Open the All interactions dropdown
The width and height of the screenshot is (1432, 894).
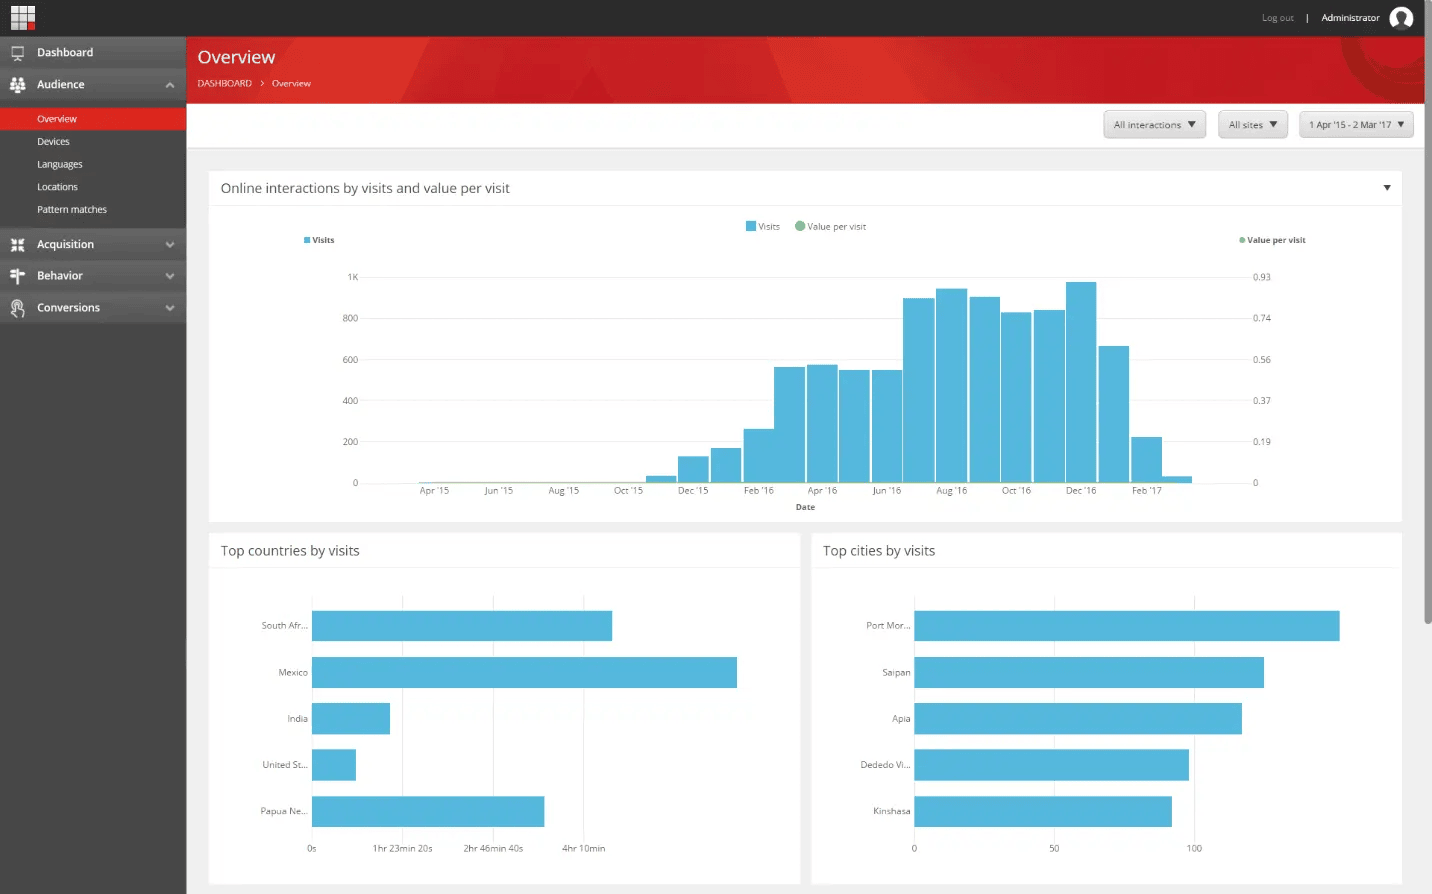click(x=1154, y=124)
